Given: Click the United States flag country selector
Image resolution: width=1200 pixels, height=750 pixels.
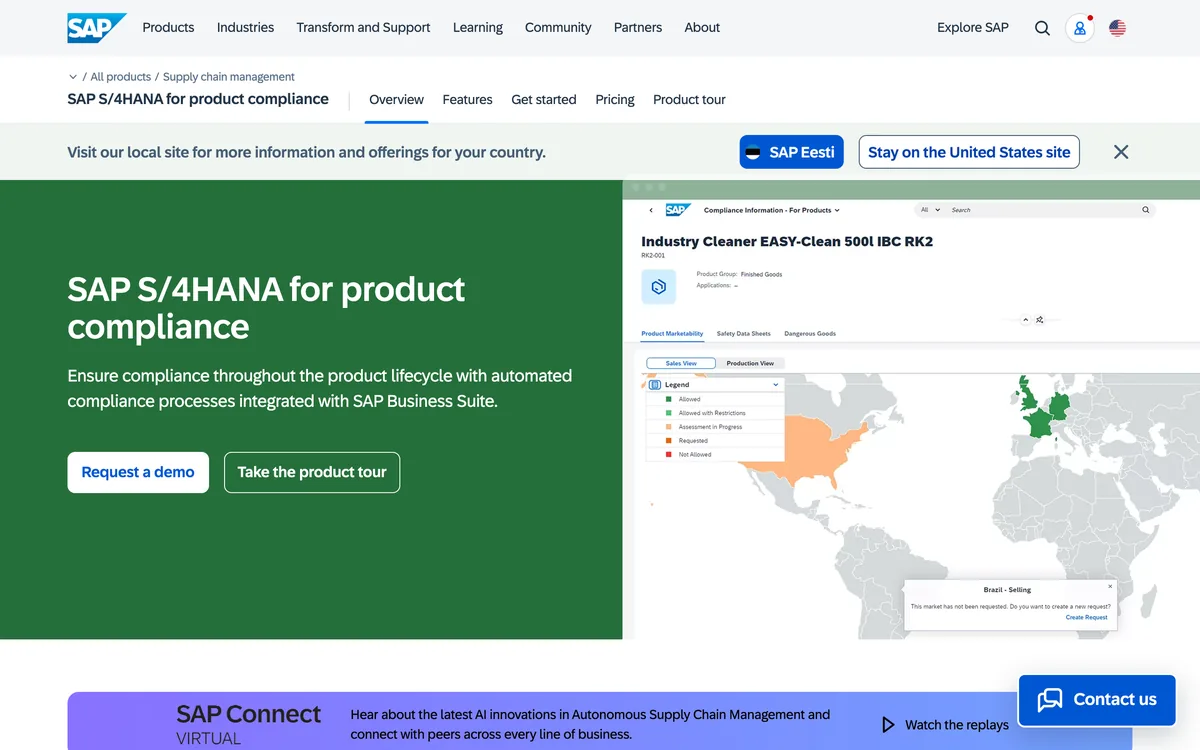Looking at the screenshot, I should tap(1118, 28).
